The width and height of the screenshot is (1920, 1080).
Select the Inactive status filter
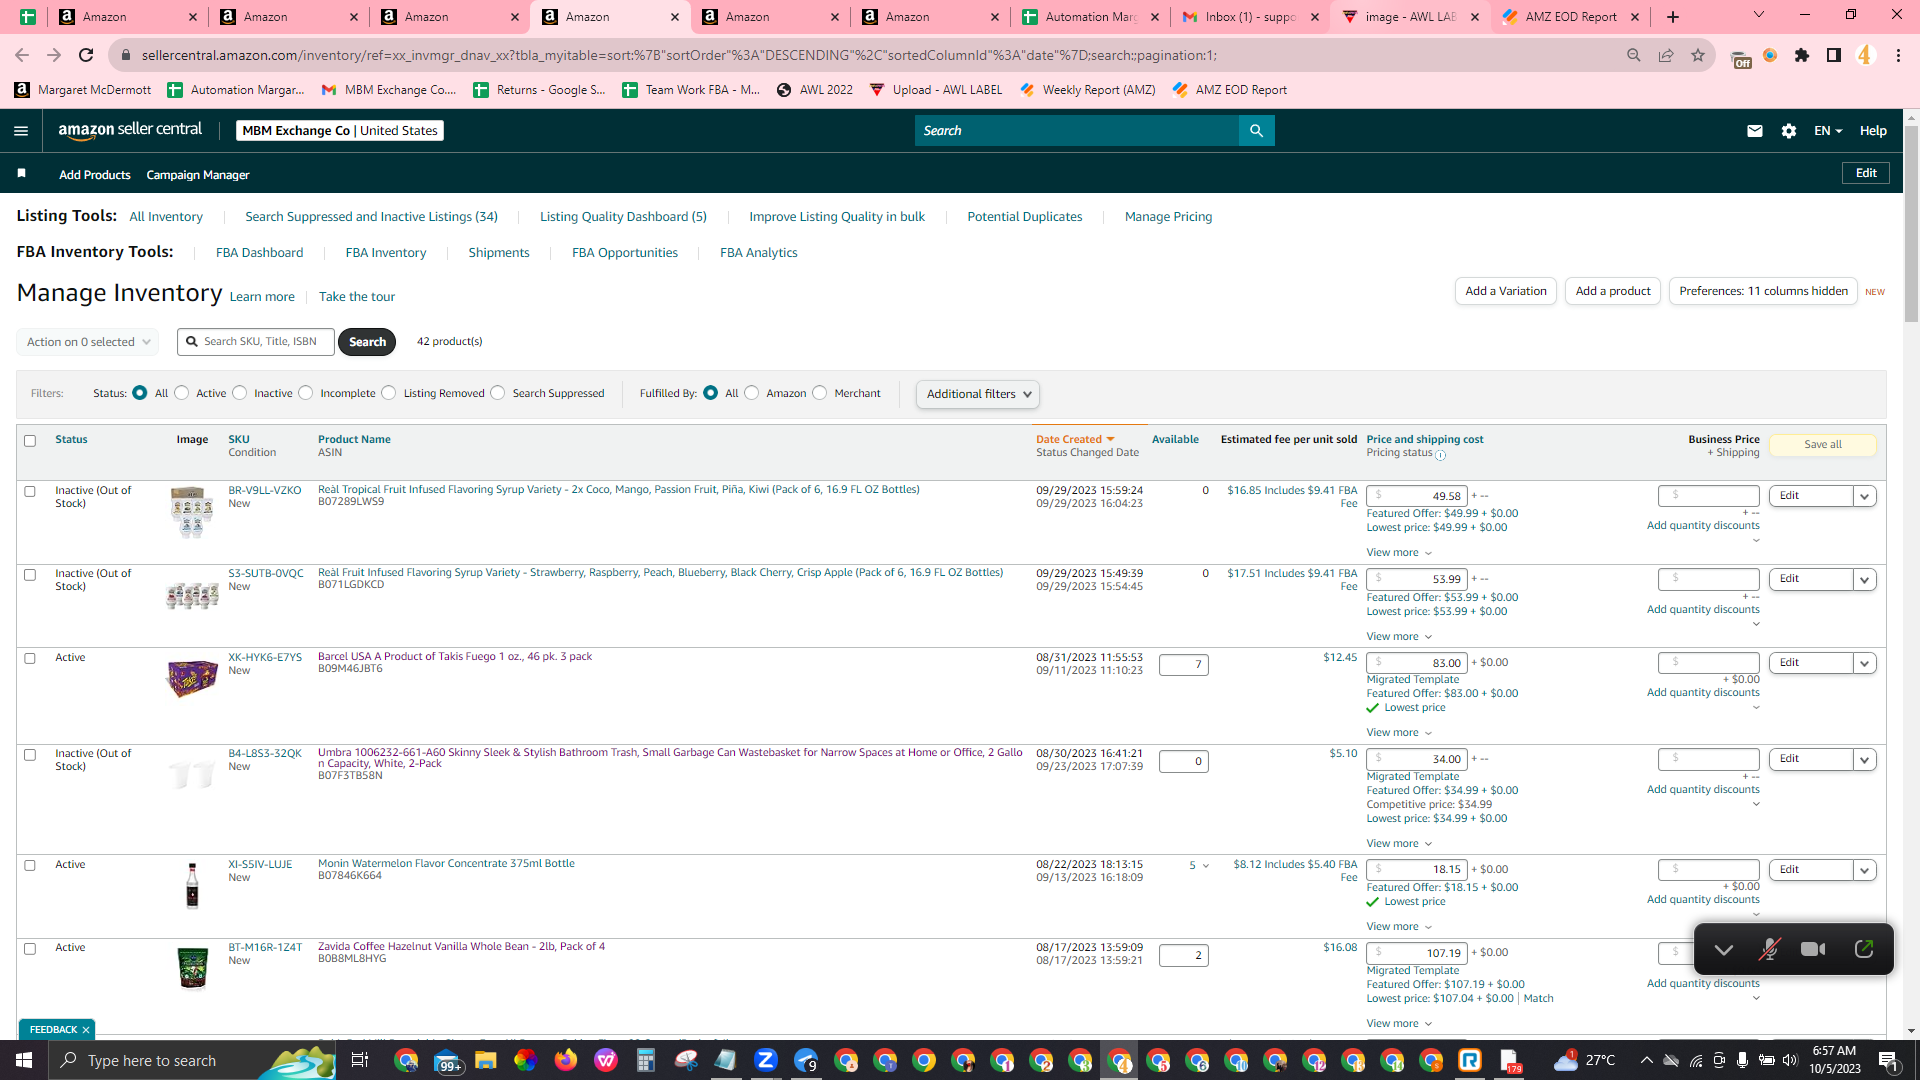point(240,393)
